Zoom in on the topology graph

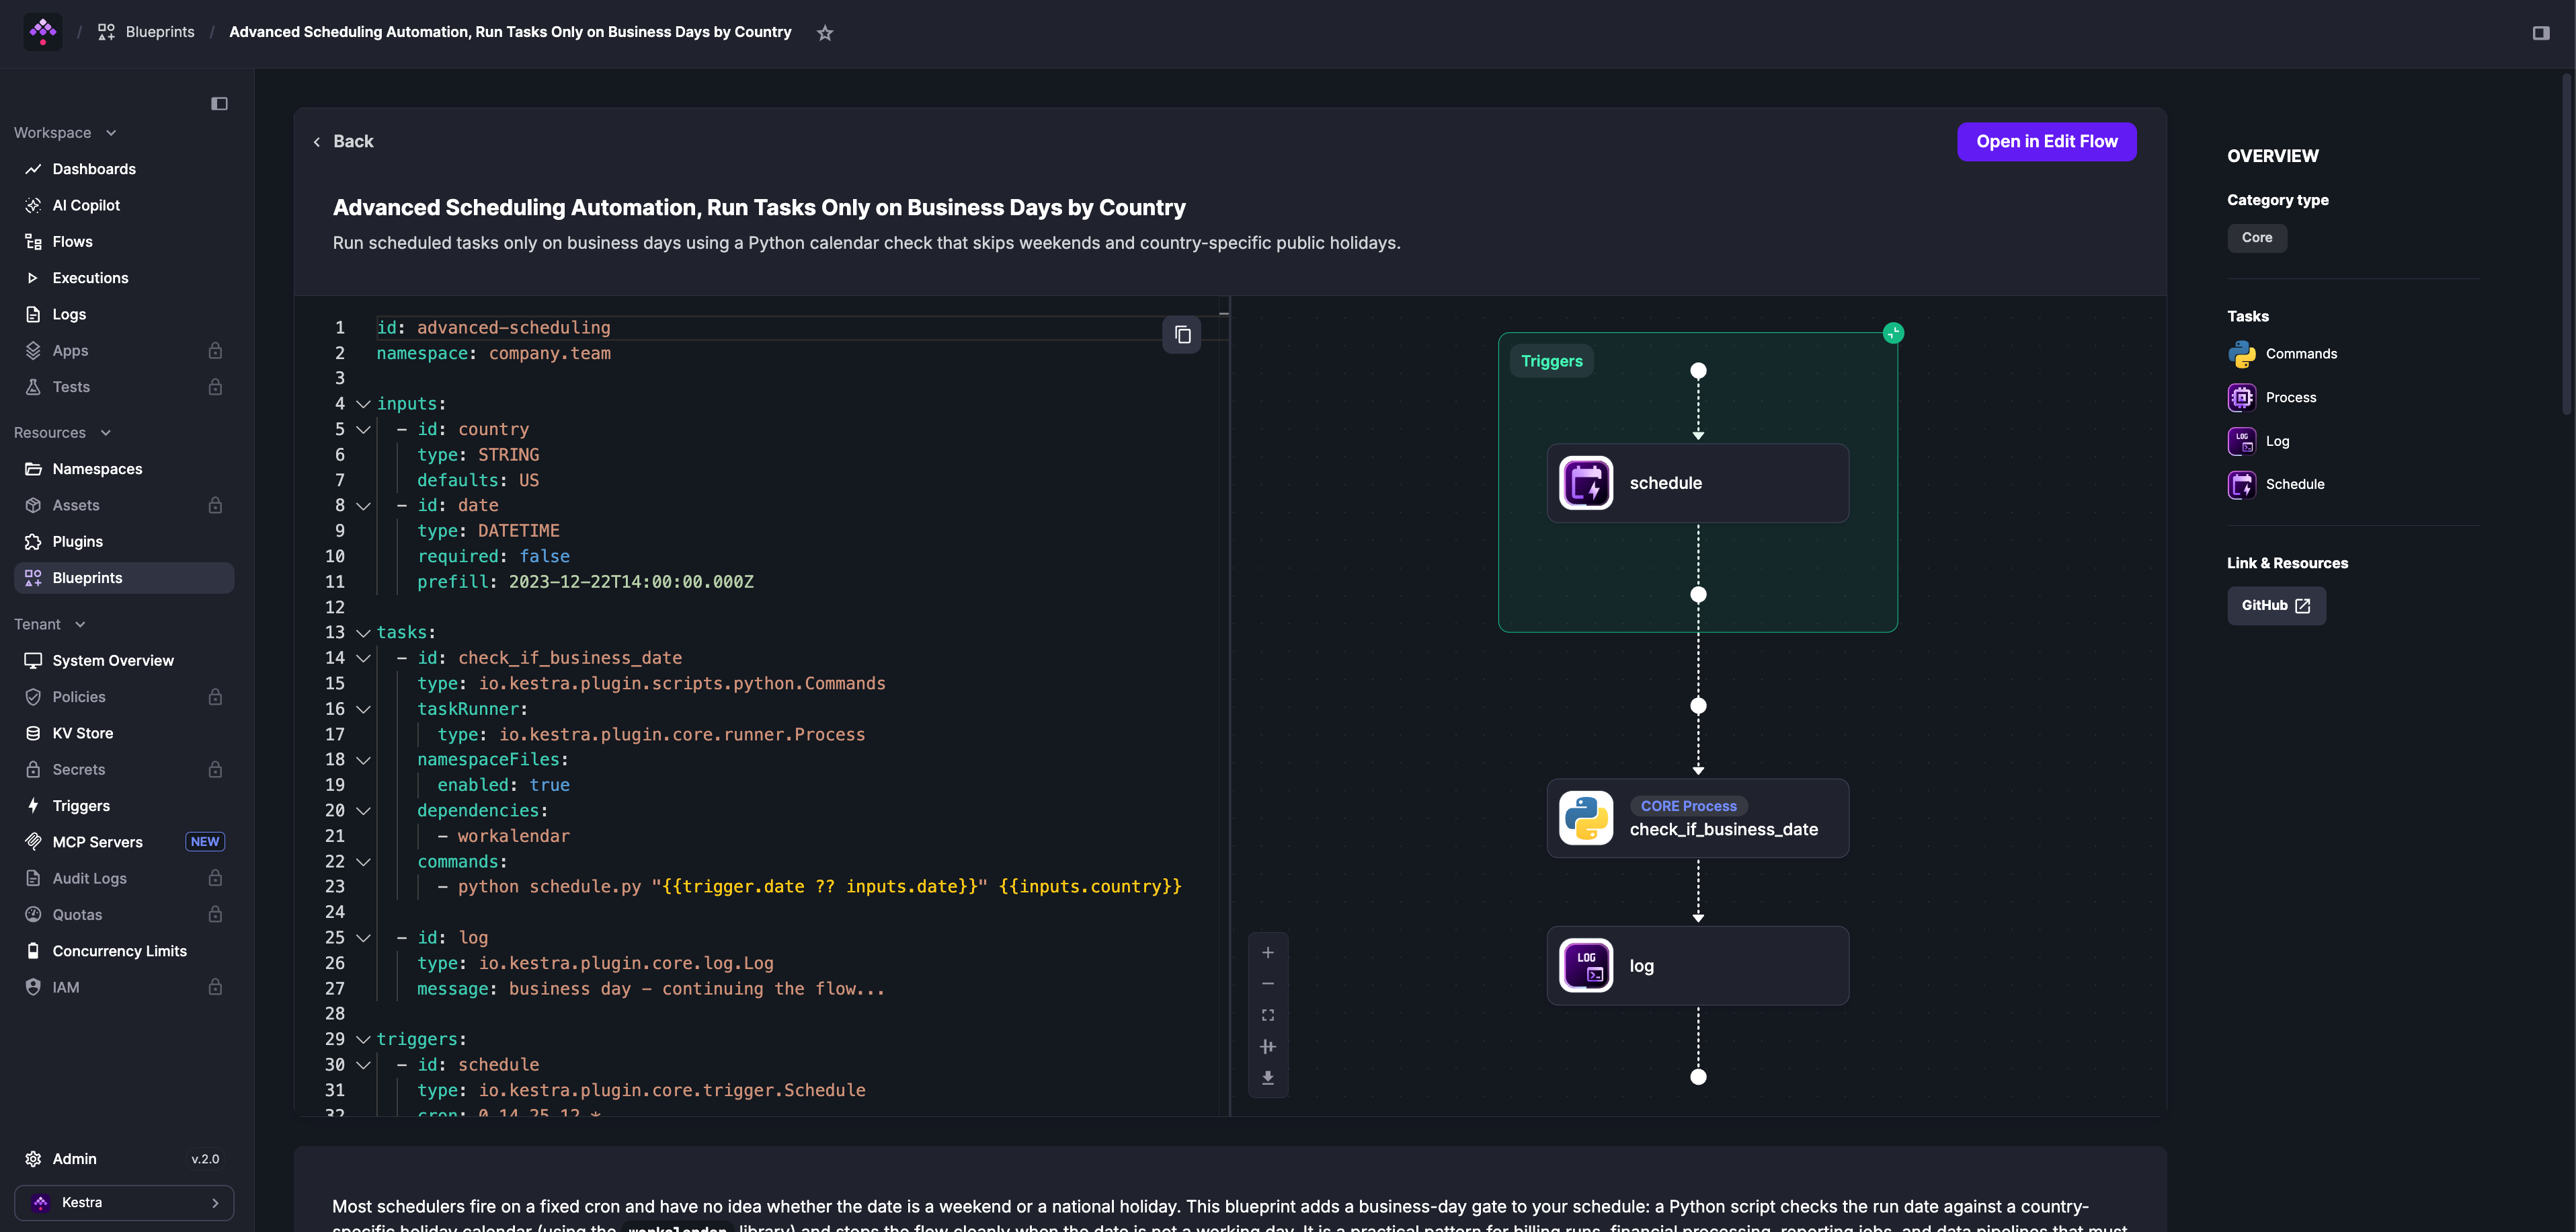(1268, 953)
